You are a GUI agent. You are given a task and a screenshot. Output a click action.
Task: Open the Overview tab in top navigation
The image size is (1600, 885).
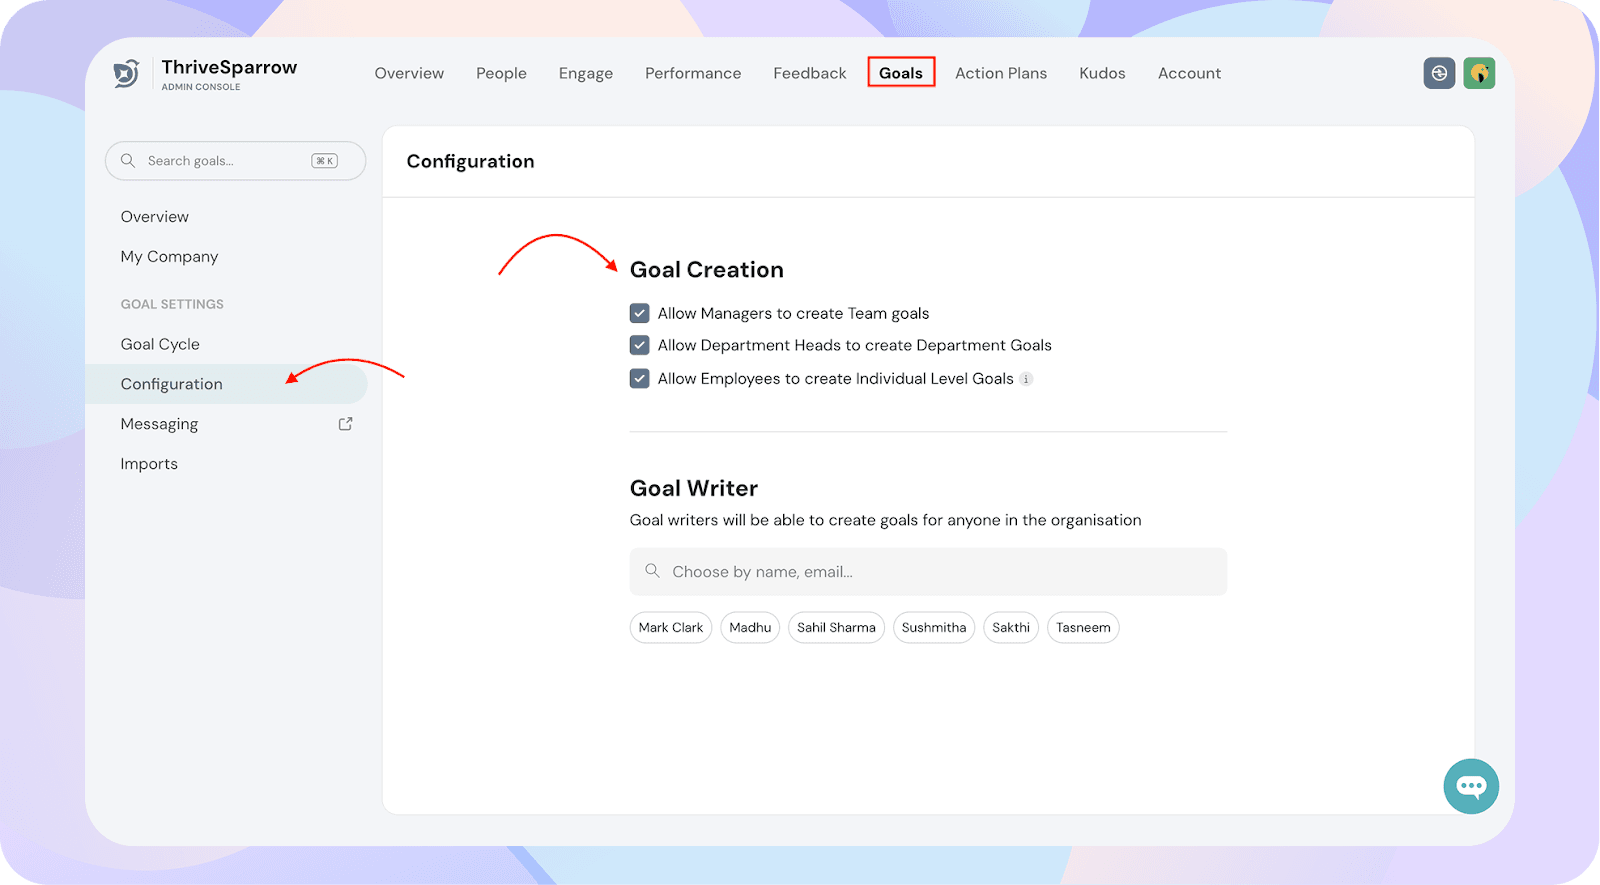click(x=409, y=73)
